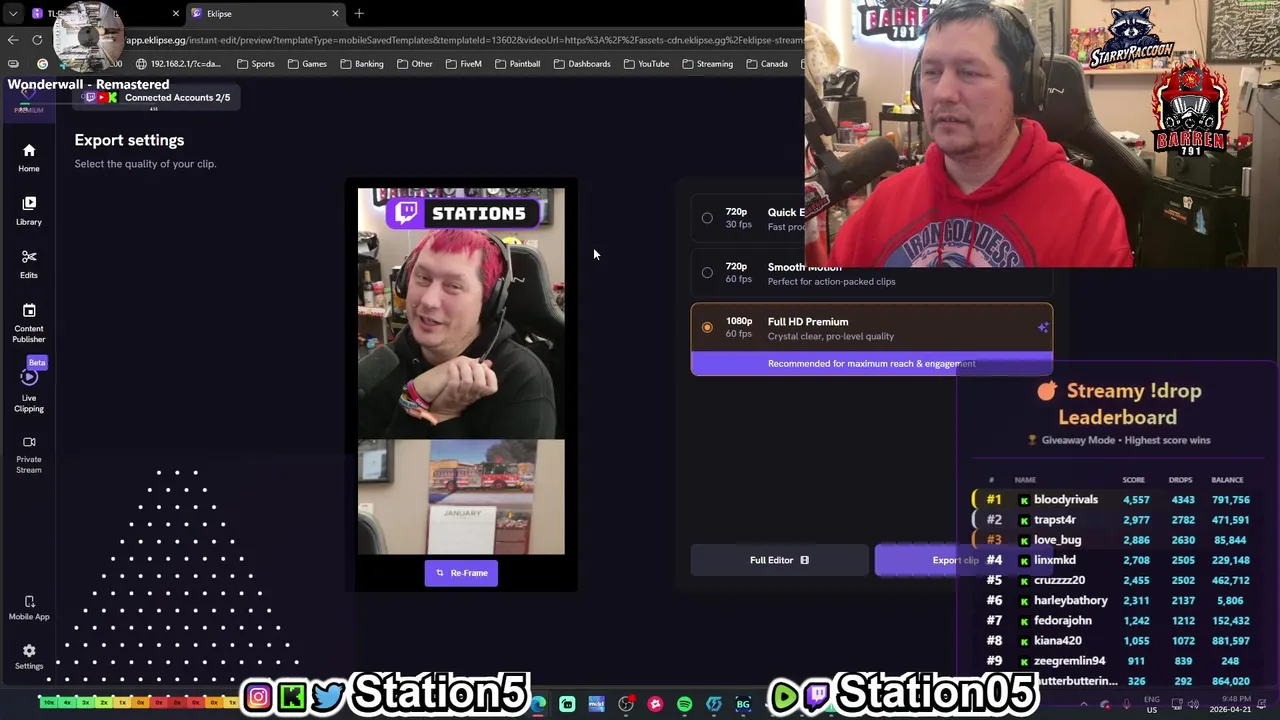Click the premium sparkle icon on 1080p option
This screenshot has height=720, width=1280.
pyautogui.click(x=1043, y=327)
